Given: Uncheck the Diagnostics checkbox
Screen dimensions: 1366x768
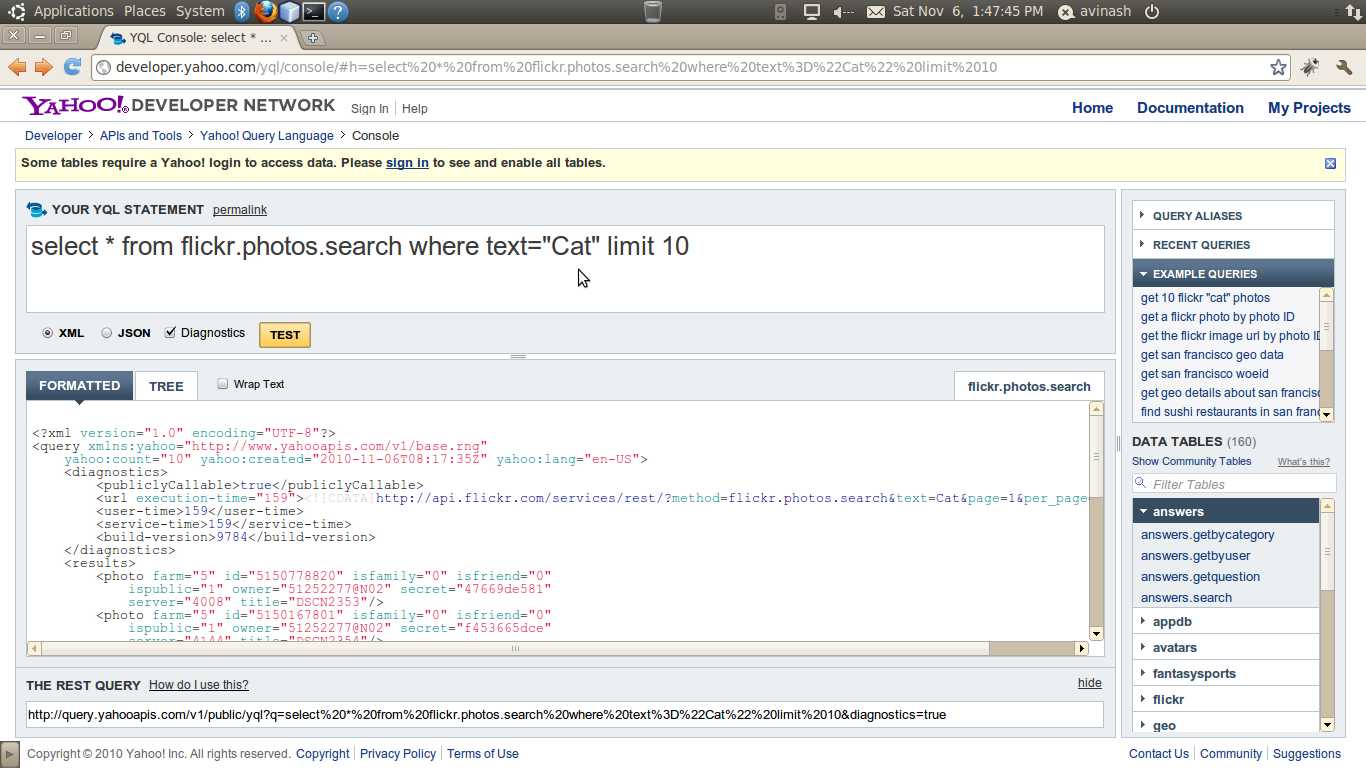Looking at the screenshot, I should 170,333.
